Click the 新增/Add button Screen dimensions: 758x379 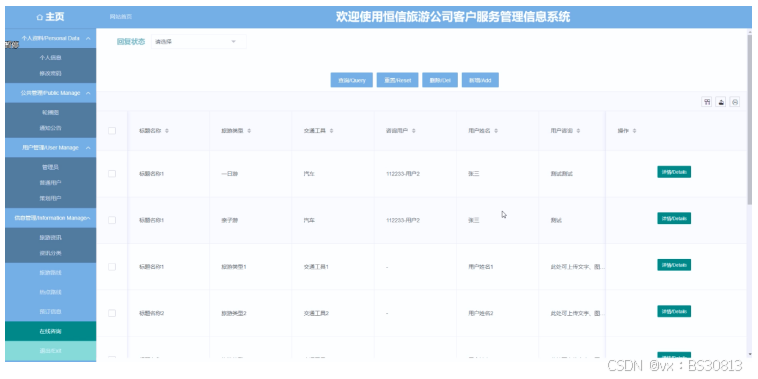coord(480,80)
